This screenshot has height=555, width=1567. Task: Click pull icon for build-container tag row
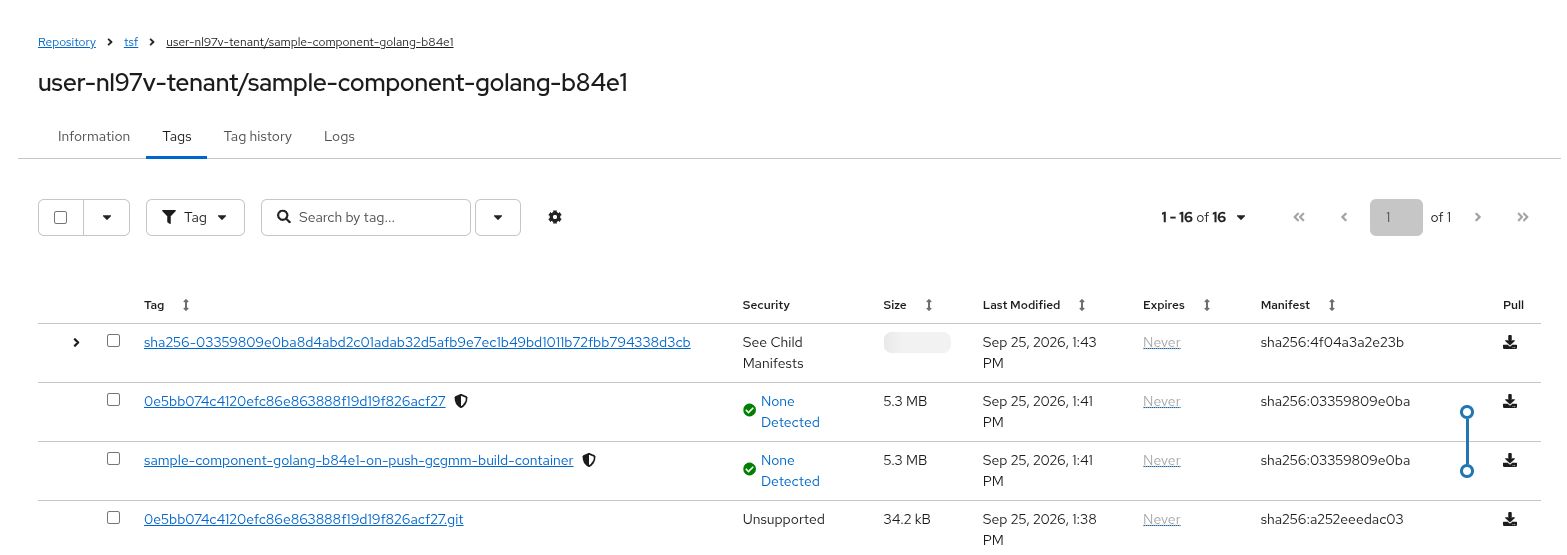[x=1510, y=460]
